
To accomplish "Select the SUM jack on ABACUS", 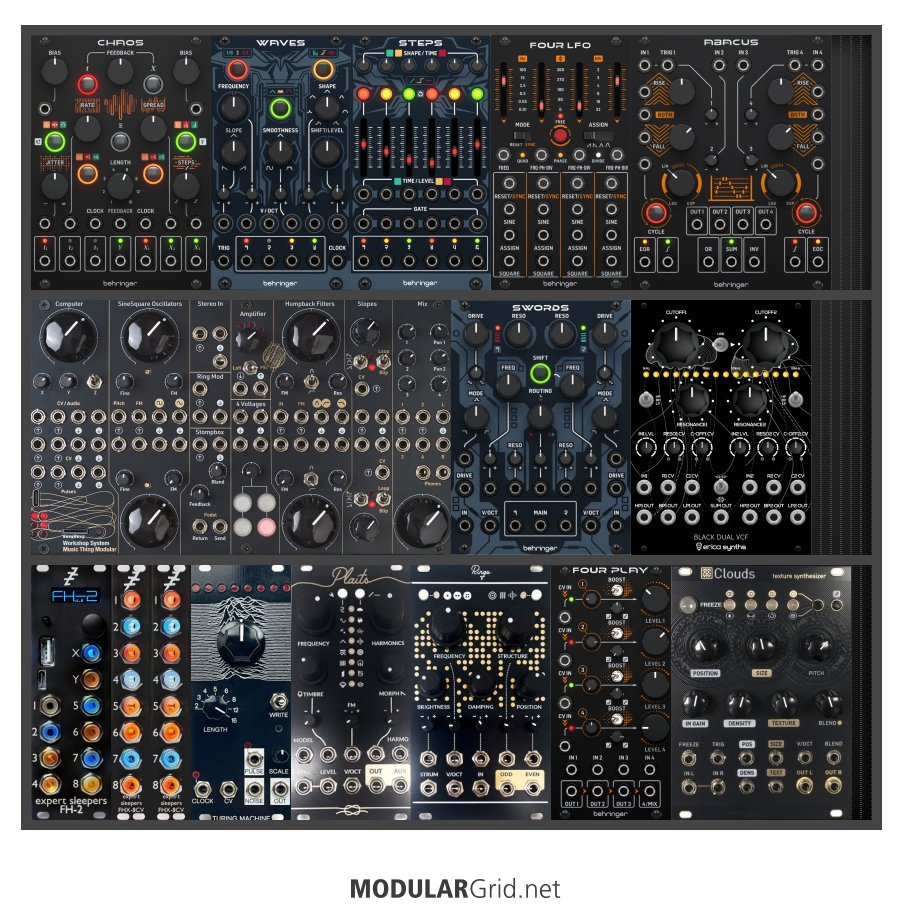I will 731,262.
